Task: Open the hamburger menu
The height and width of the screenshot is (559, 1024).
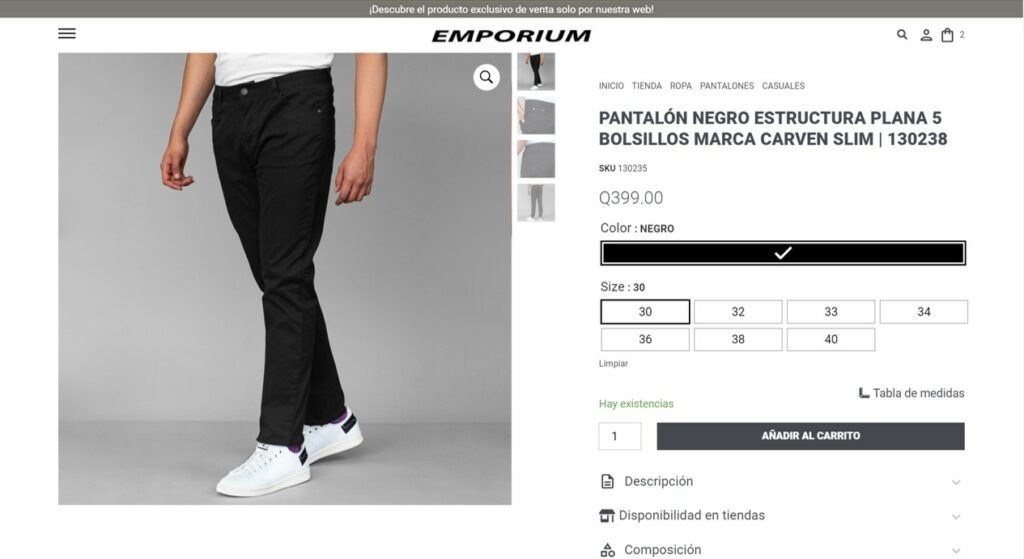Action: (x=67, y=33)
